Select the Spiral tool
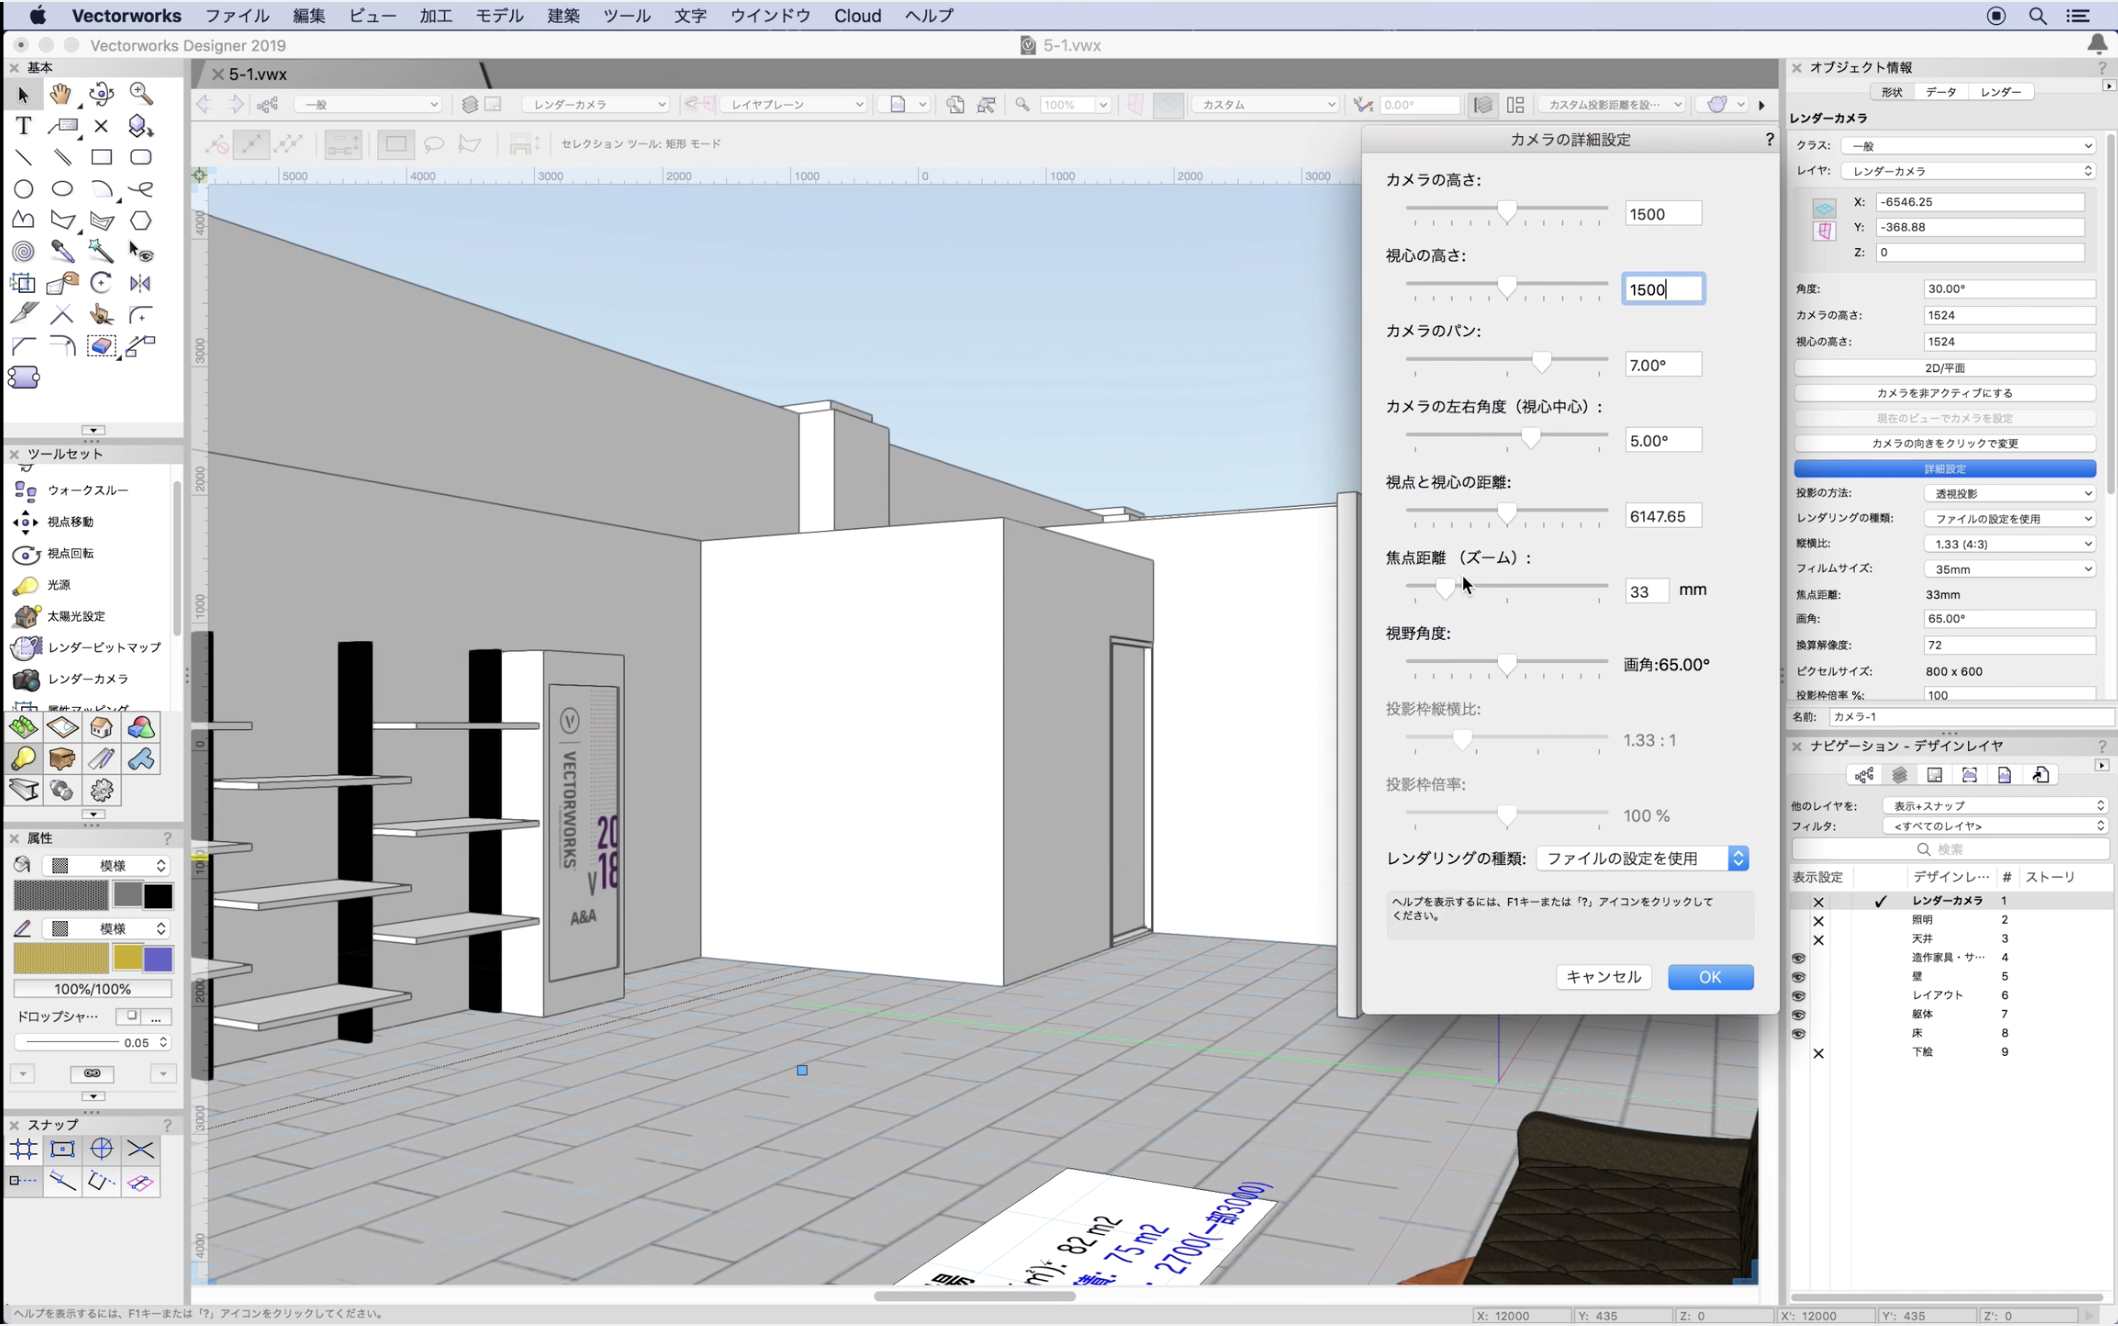 [23, 252]
